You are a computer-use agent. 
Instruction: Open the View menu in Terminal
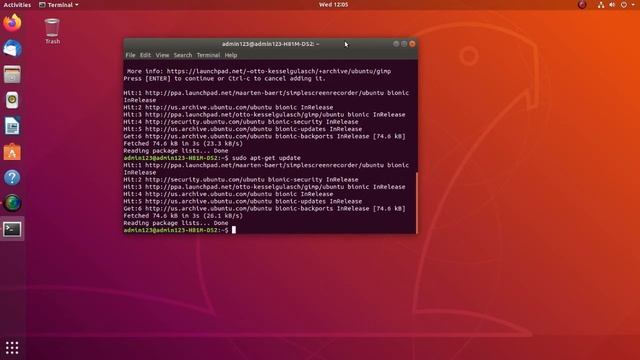tap(162, 55)
